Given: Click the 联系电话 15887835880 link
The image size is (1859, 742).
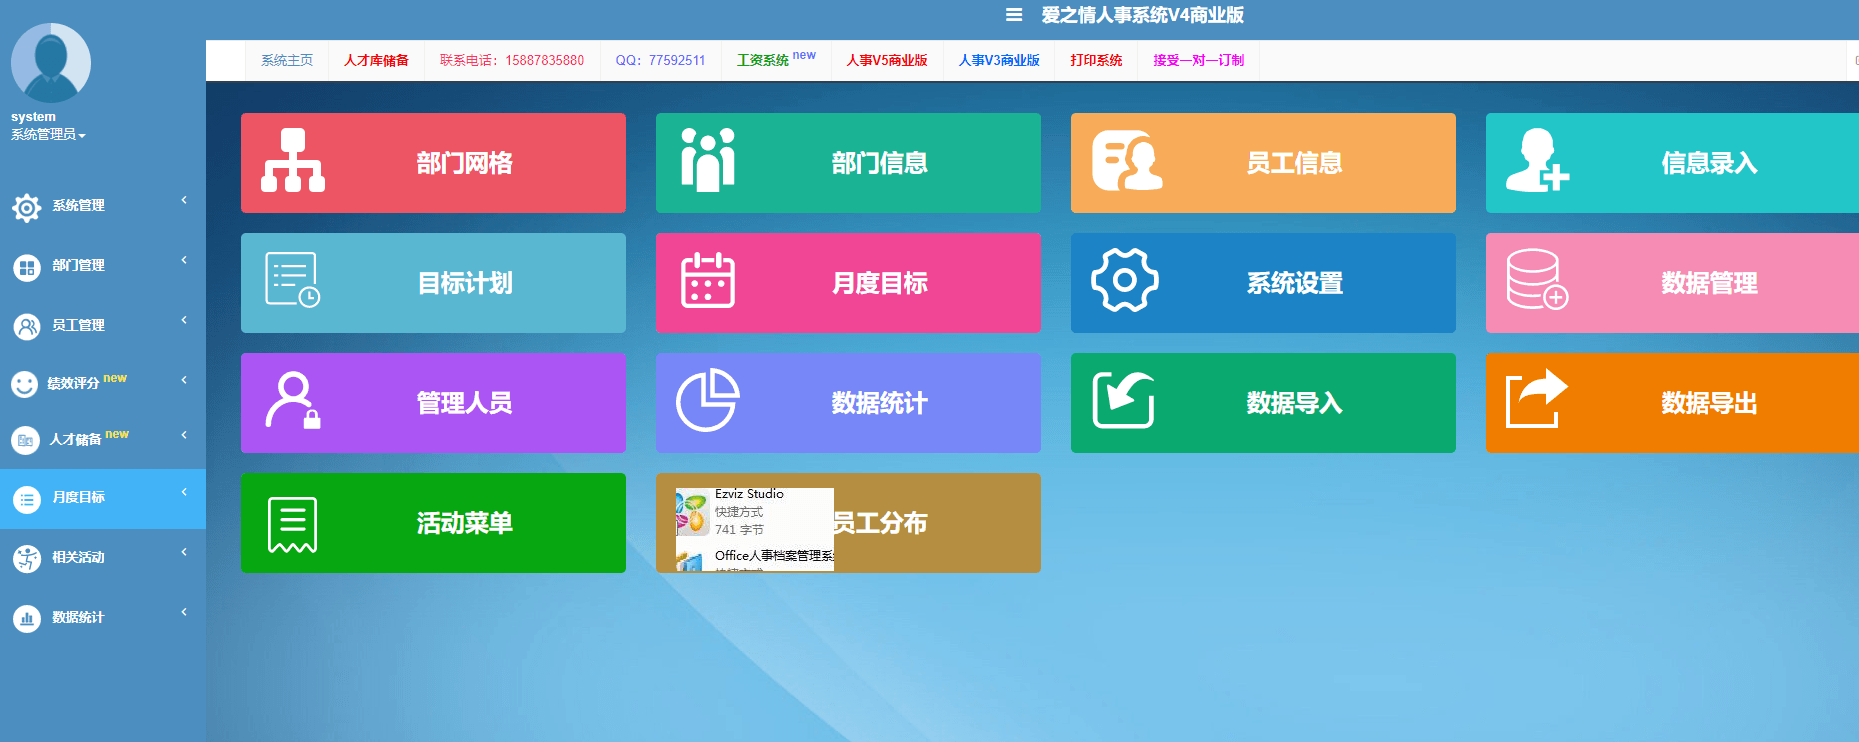Looking at the screenshot, I should [512, 60].
